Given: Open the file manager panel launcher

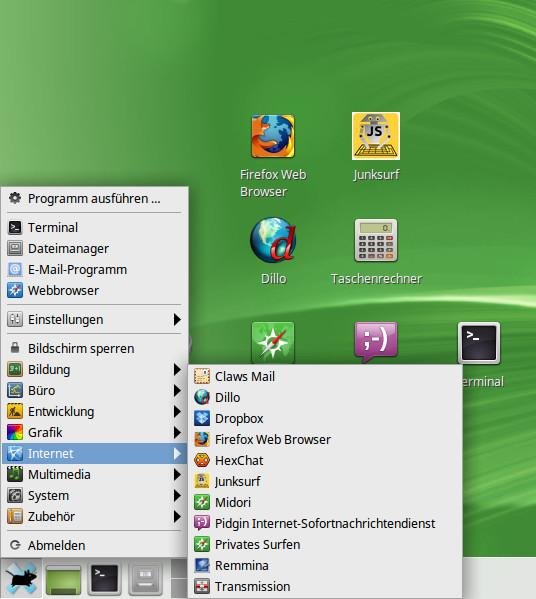Looking at the screenshot, I should tap(145, 579).
